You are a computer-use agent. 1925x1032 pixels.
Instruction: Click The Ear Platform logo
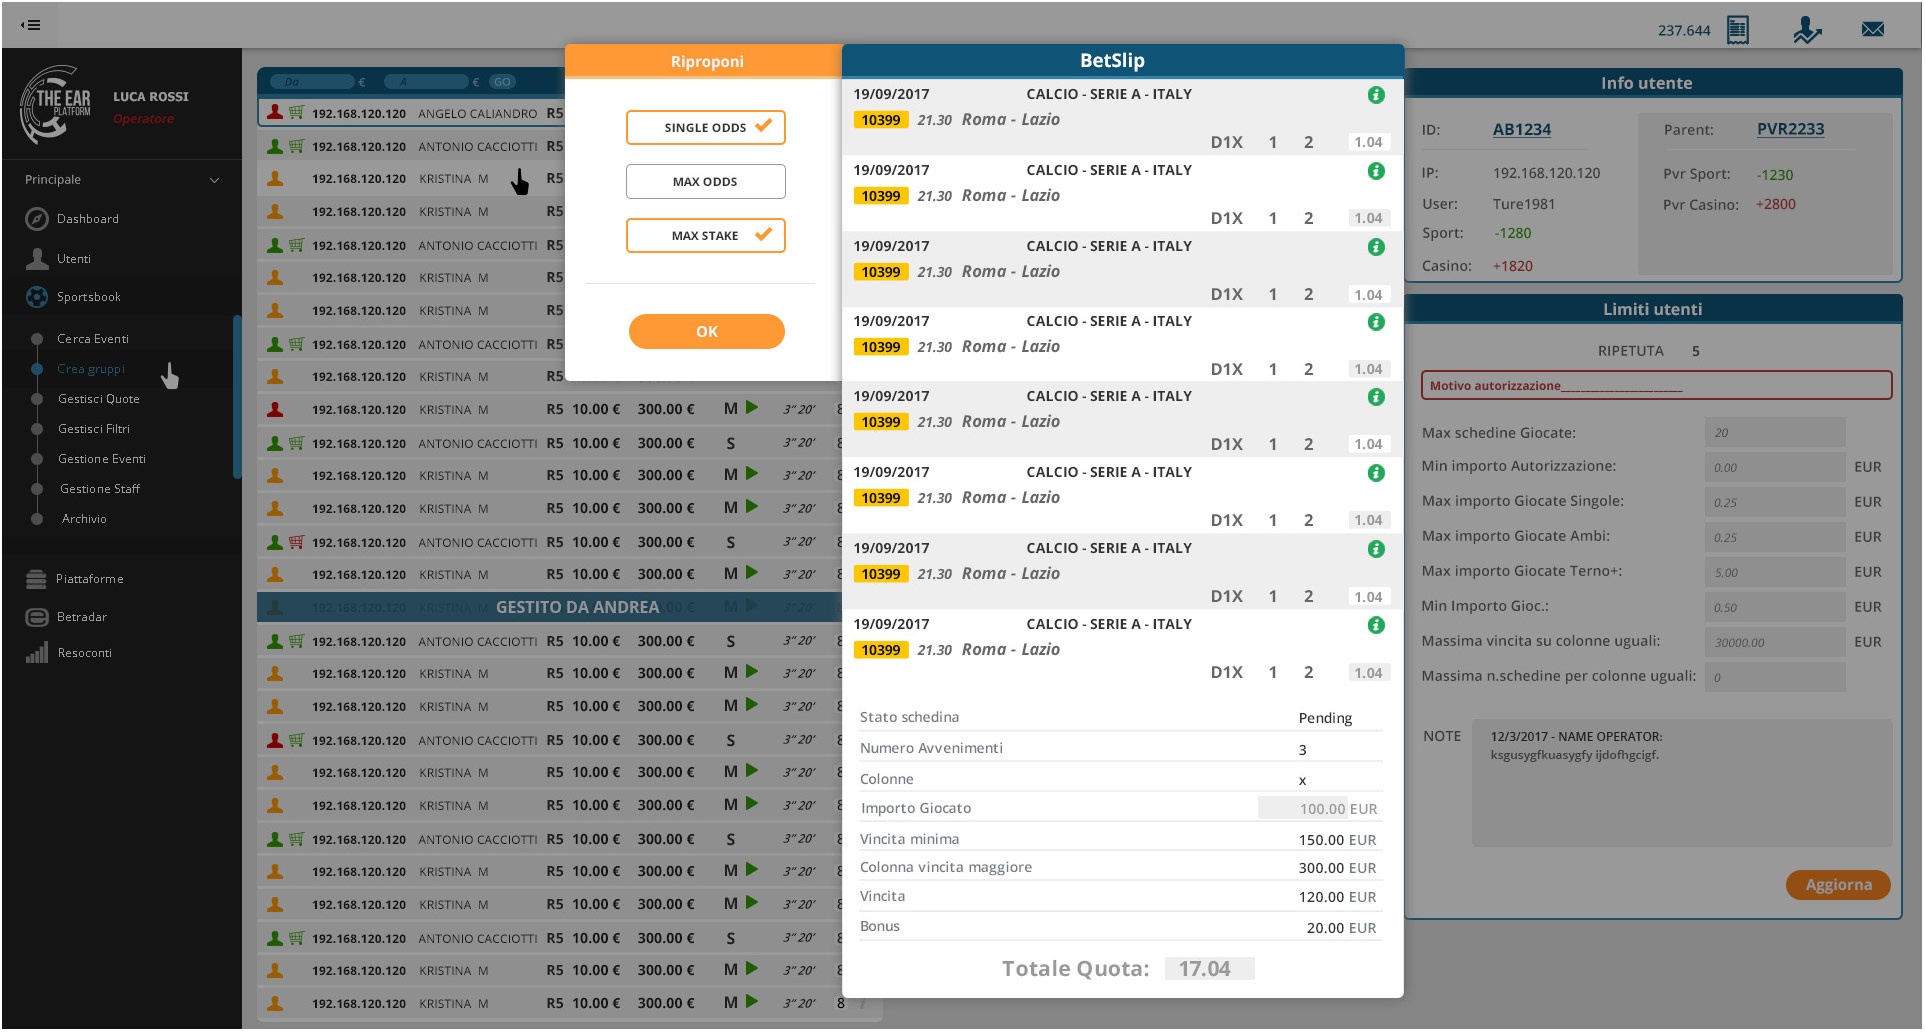pos(55,105)
